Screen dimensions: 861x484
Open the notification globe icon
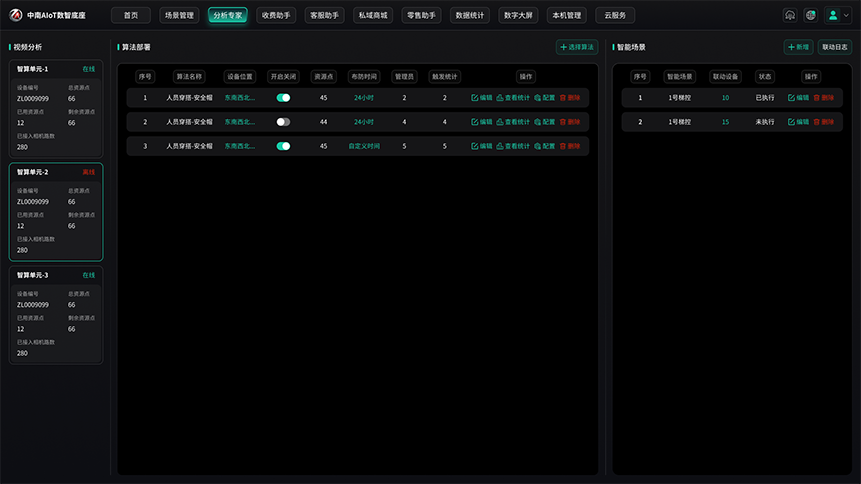click(x=810, y=15)
